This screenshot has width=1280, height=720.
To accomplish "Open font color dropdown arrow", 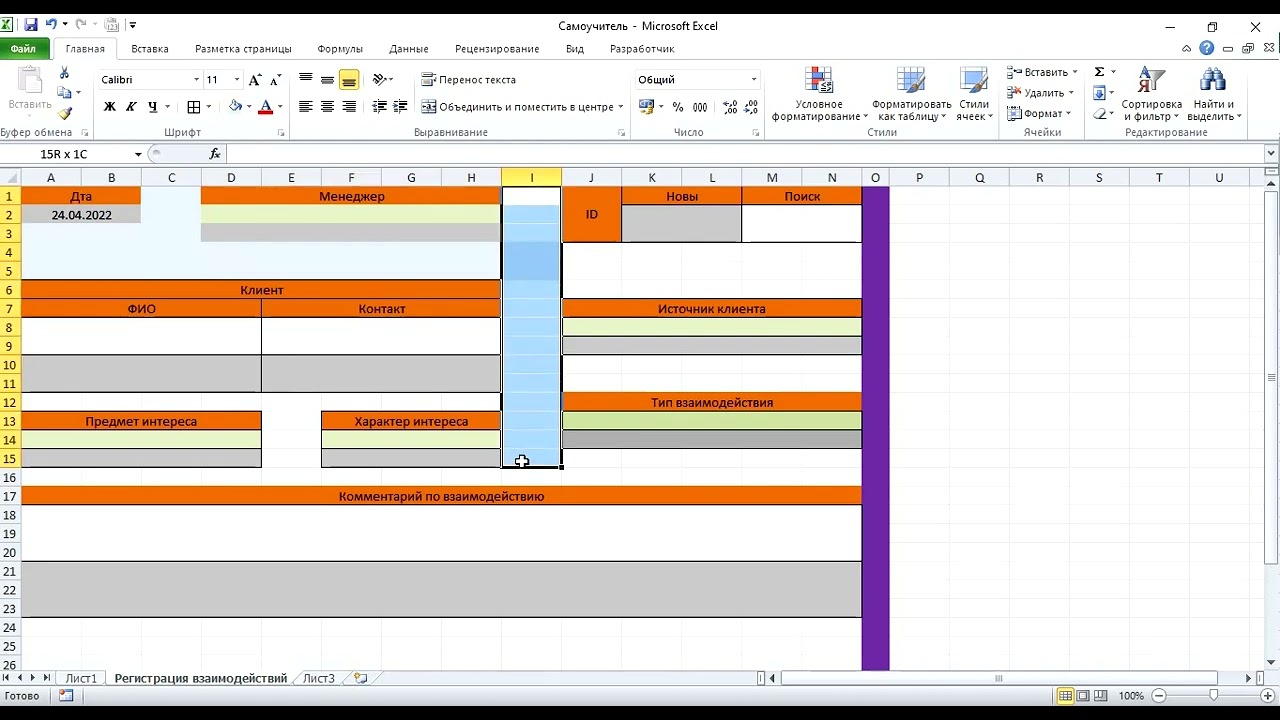I will (x=280, y=107).
